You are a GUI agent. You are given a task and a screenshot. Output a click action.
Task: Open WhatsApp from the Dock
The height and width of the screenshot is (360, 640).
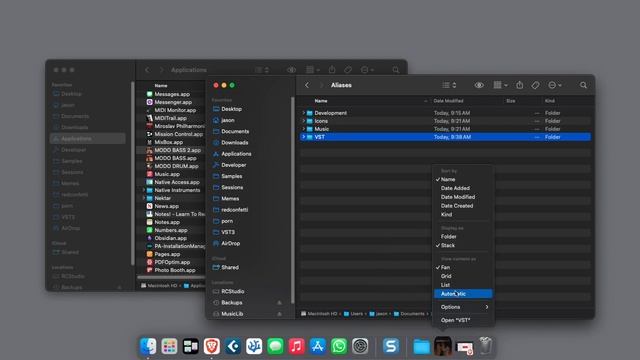(x=339, y=346)
